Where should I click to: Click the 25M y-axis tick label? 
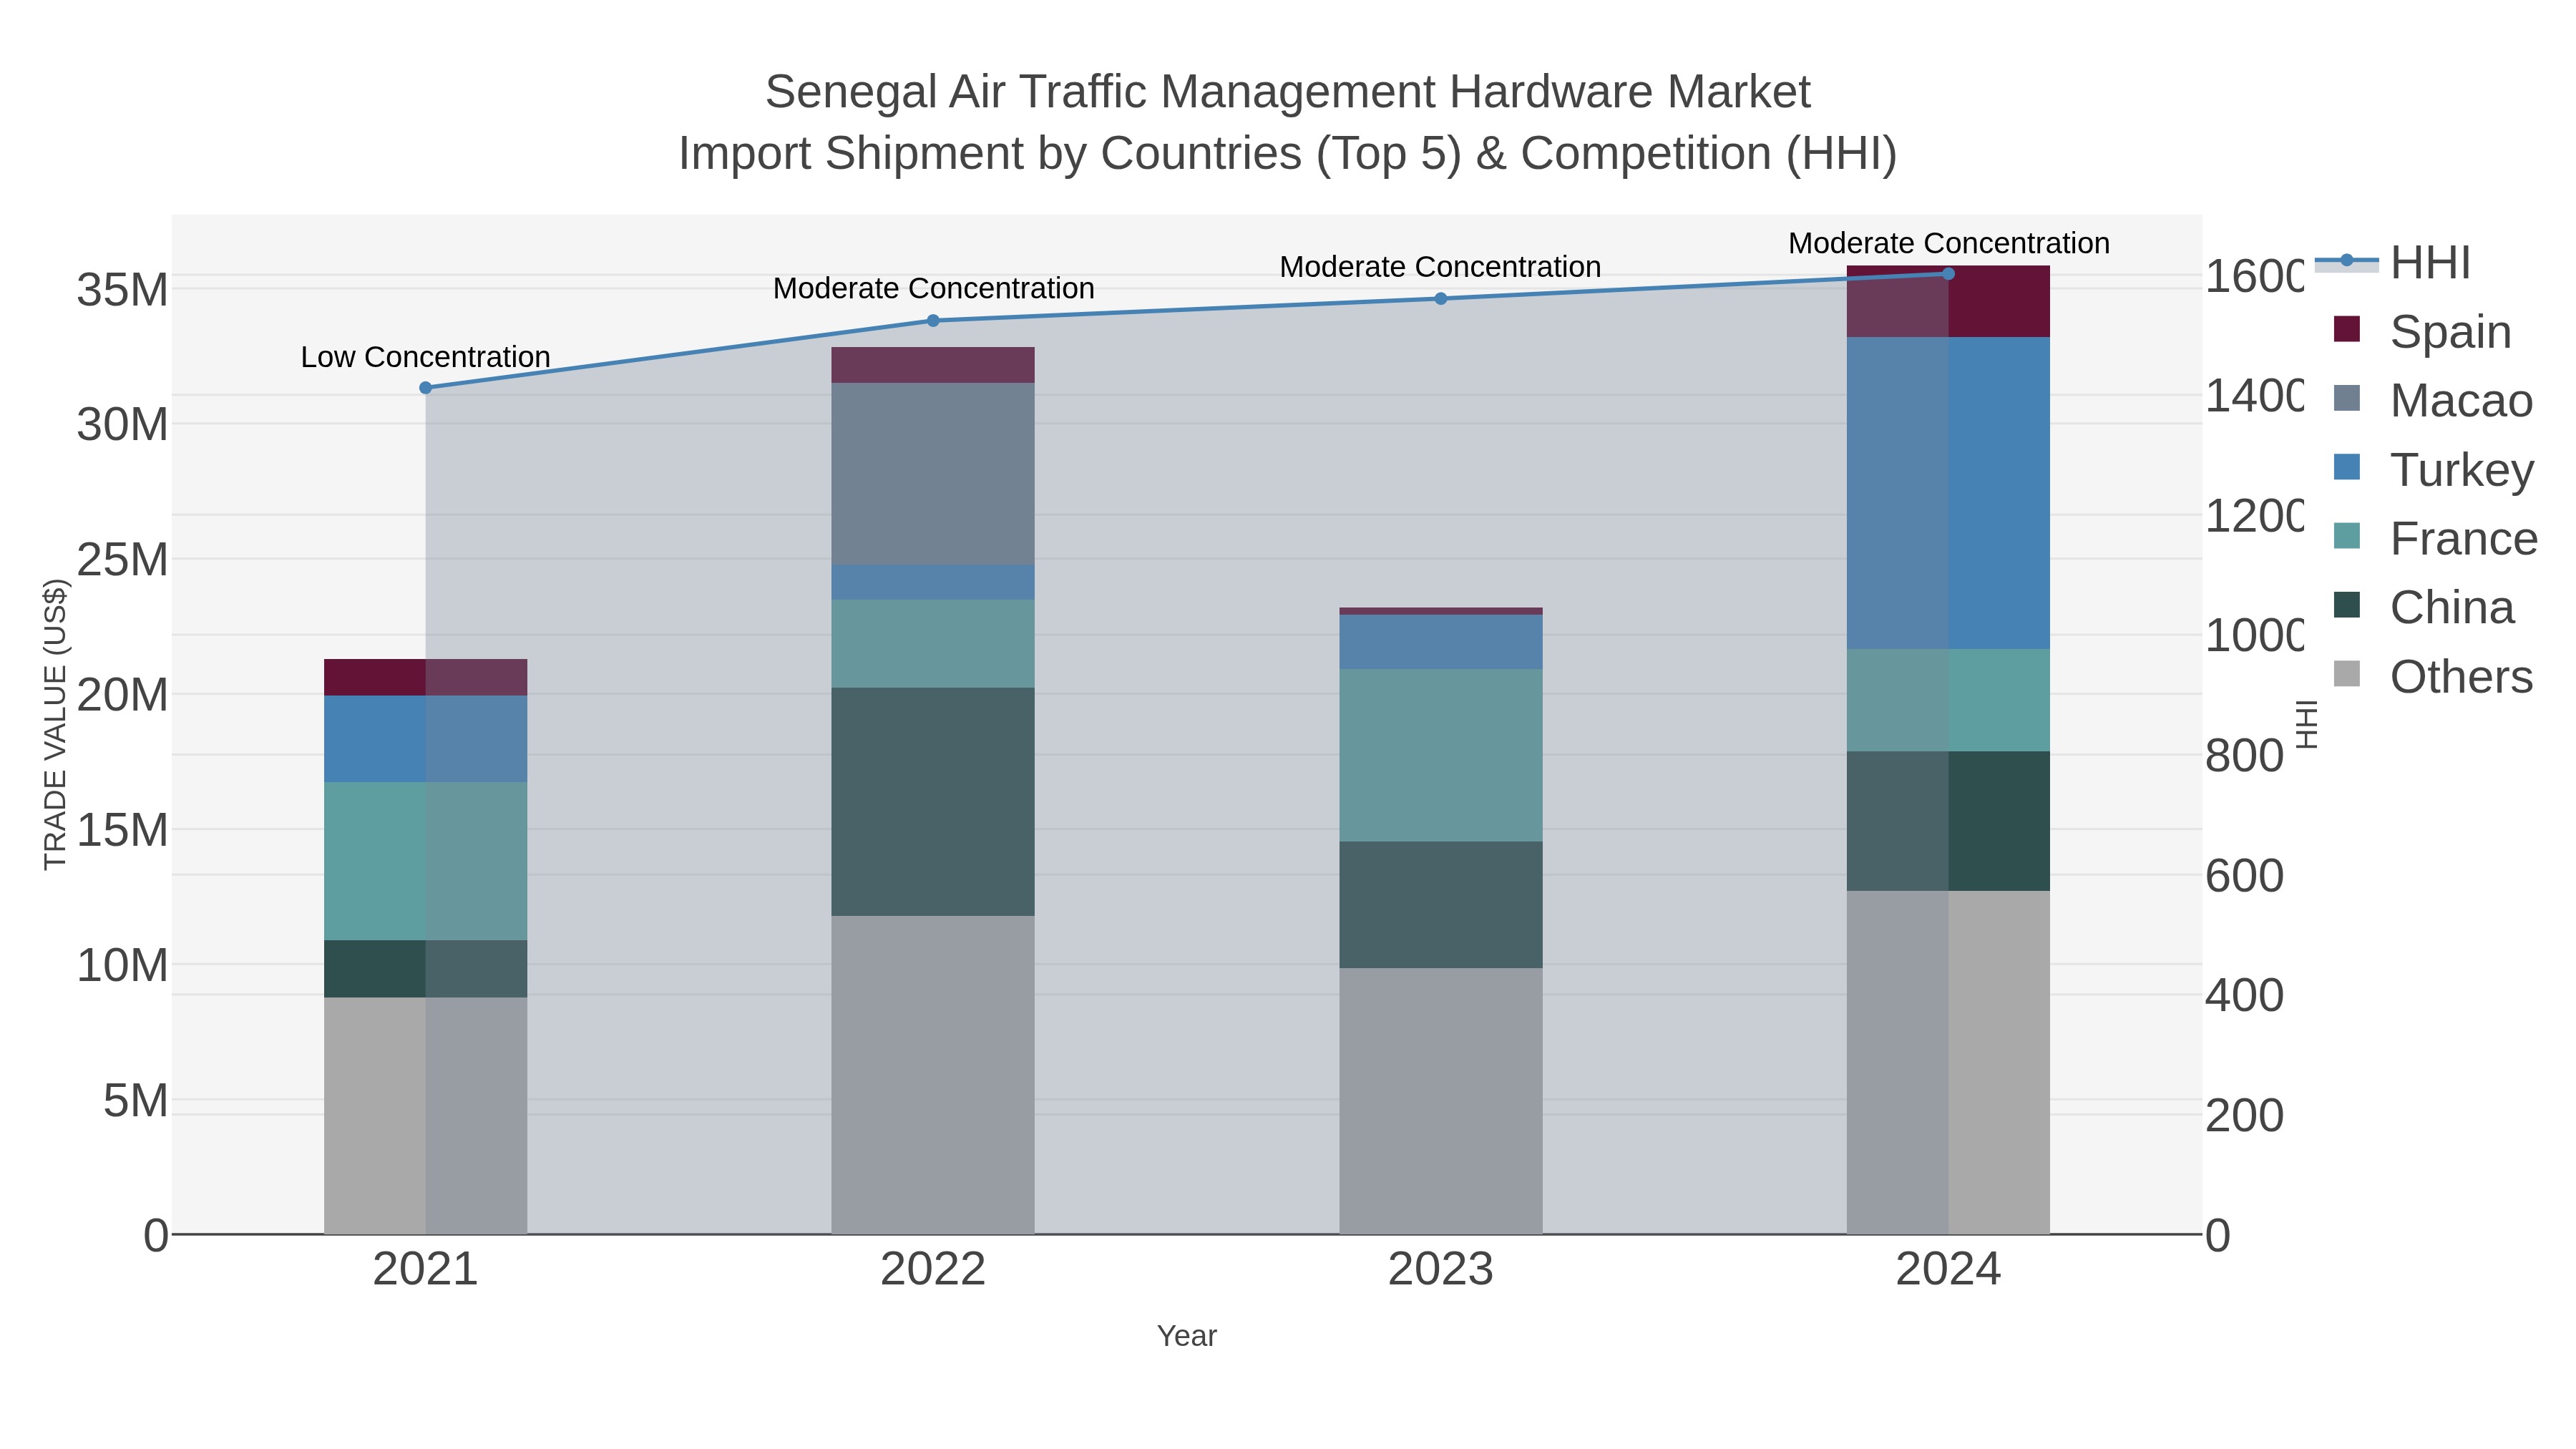pos(122,560)
